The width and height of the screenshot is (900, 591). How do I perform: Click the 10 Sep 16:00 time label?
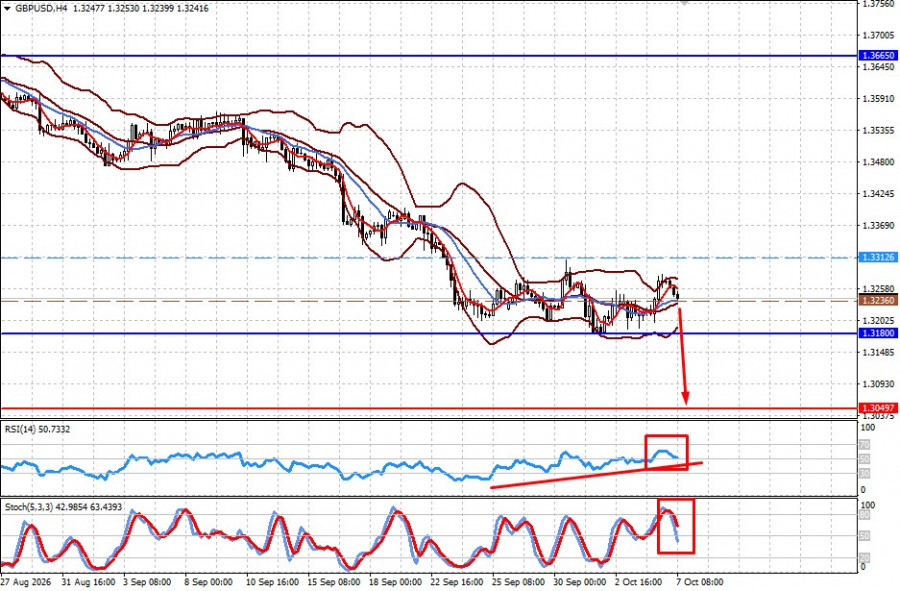point(272,582)
